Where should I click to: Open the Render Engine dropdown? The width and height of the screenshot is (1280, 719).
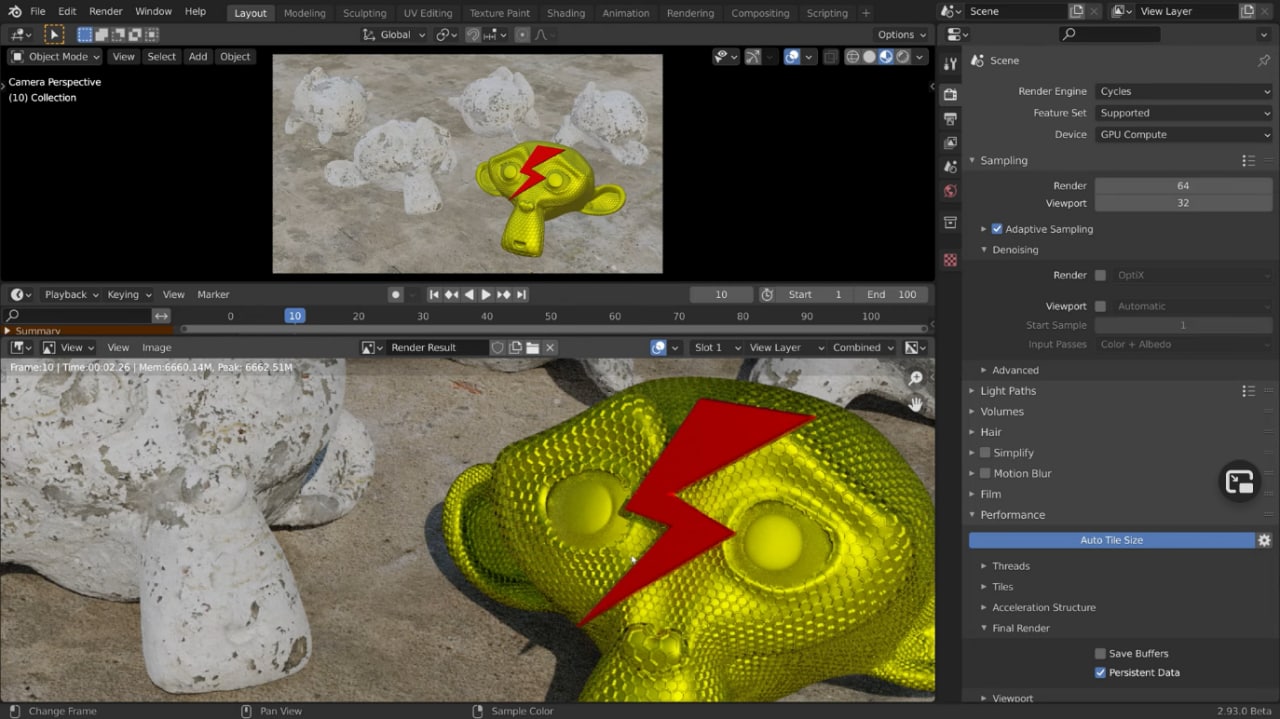(x=1183, y=91)
